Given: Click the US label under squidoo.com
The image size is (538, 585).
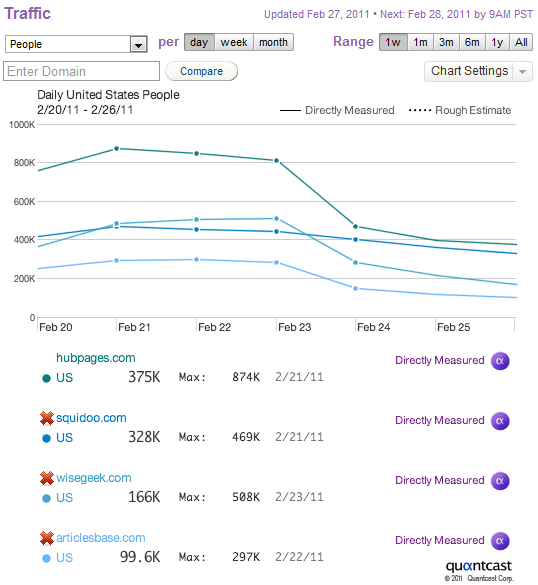Looking at the screenshot, I should (64, 438).
